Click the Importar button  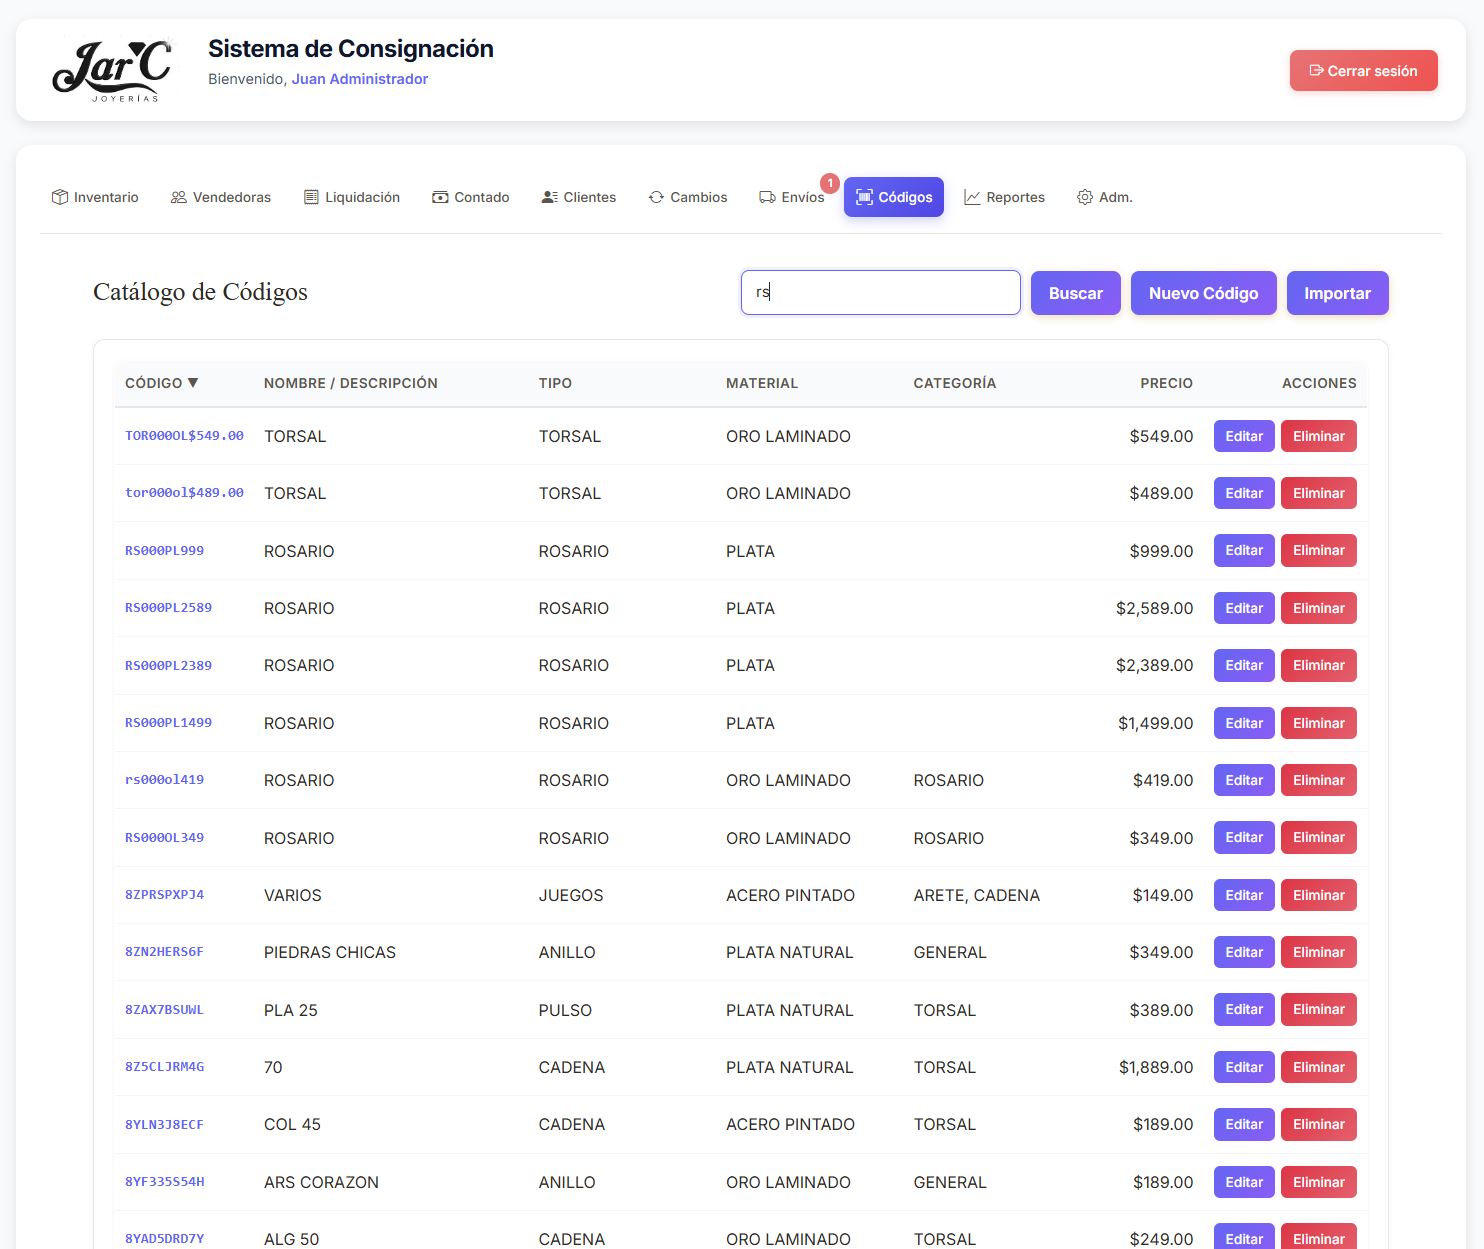tap(1337, 293)
